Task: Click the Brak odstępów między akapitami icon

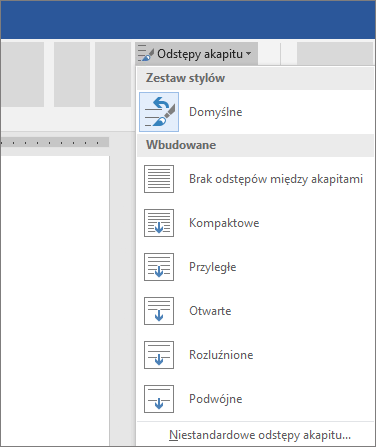Action: coord(159,179)
